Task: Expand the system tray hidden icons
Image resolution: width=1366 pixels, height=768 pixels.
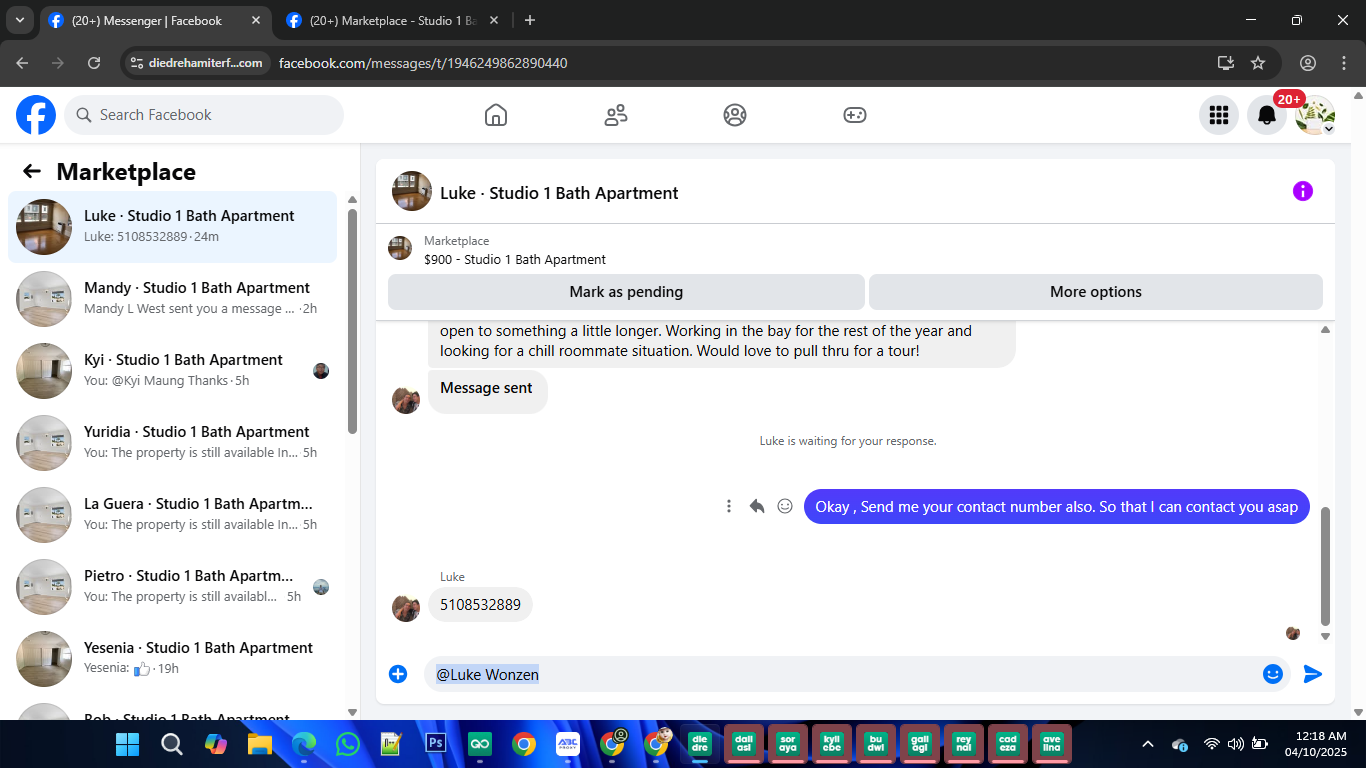Action: point(1148,744)
